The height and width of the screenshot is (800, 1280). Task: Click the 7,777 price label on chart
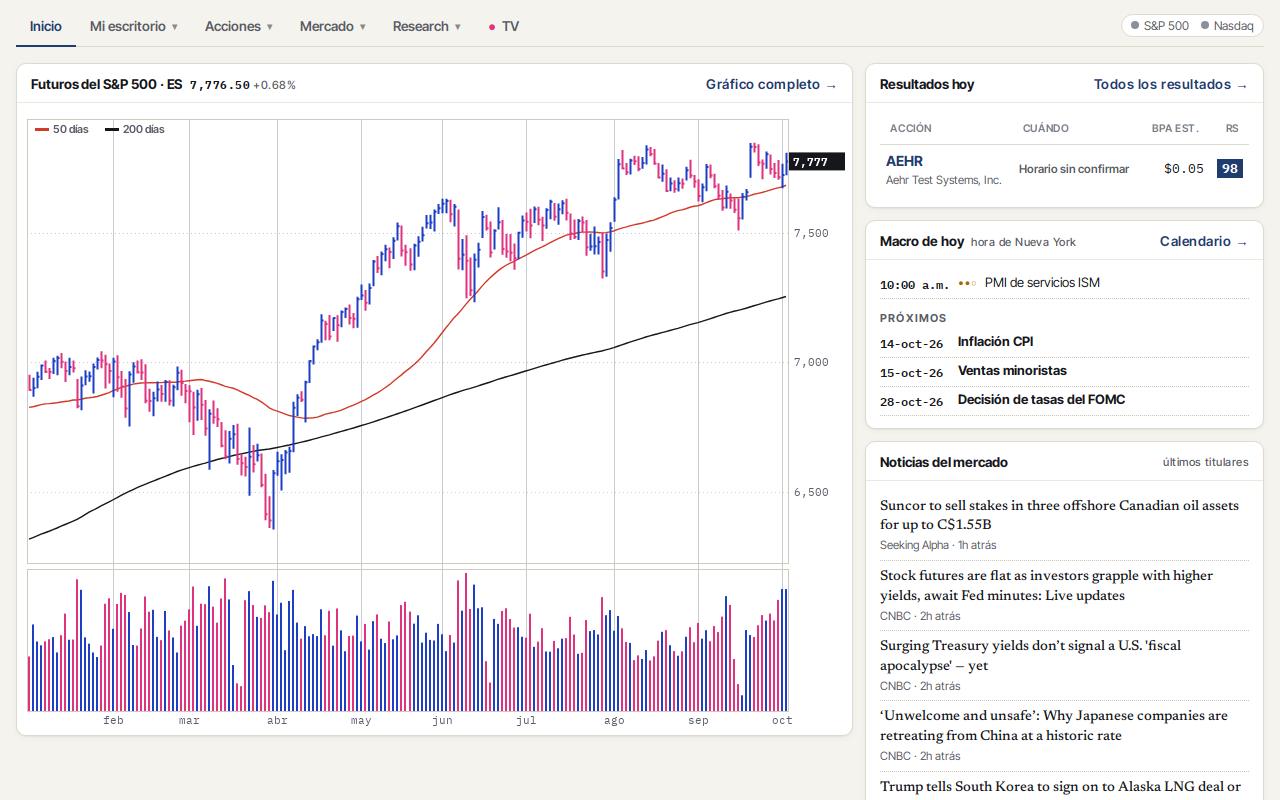(x=816, y=161)
